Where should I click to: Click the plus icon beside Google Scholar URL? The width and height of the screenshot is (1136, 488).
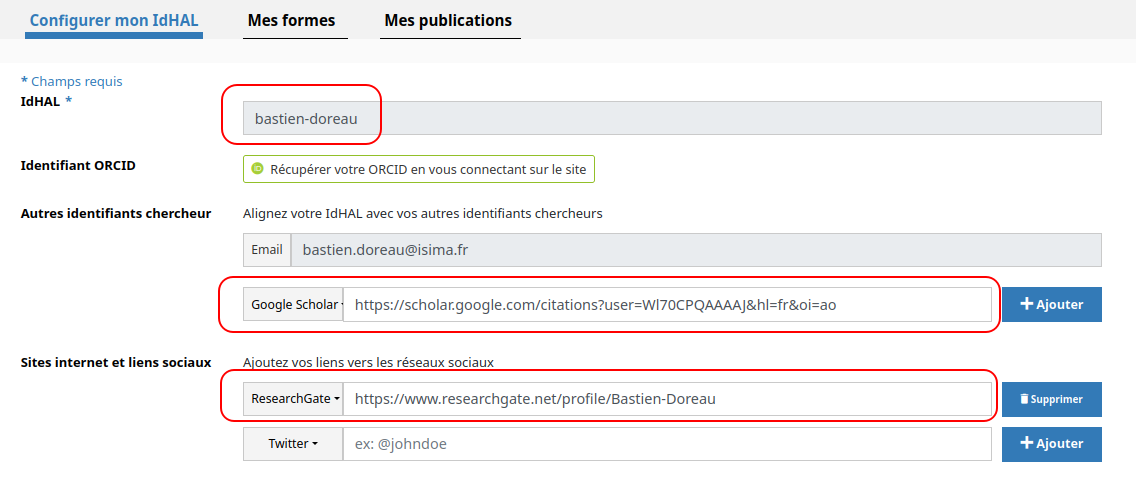(x=1026, y=305)
